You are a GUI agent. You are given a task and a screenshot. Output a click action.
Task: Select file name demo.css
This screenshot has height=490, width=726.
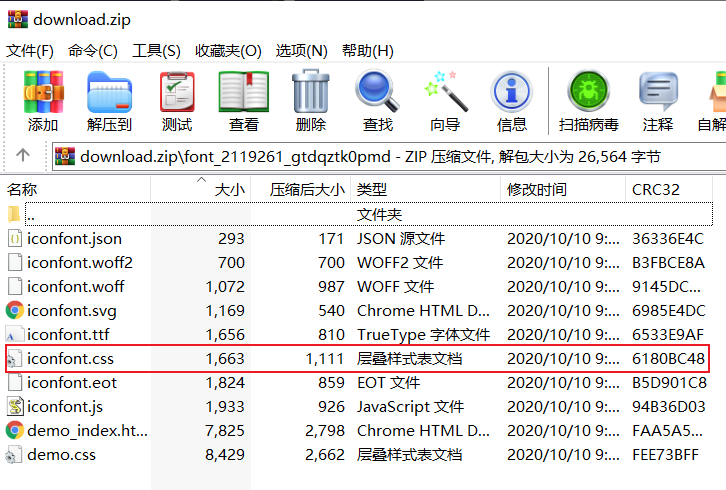pyautogui.click(x=61, y=454)
